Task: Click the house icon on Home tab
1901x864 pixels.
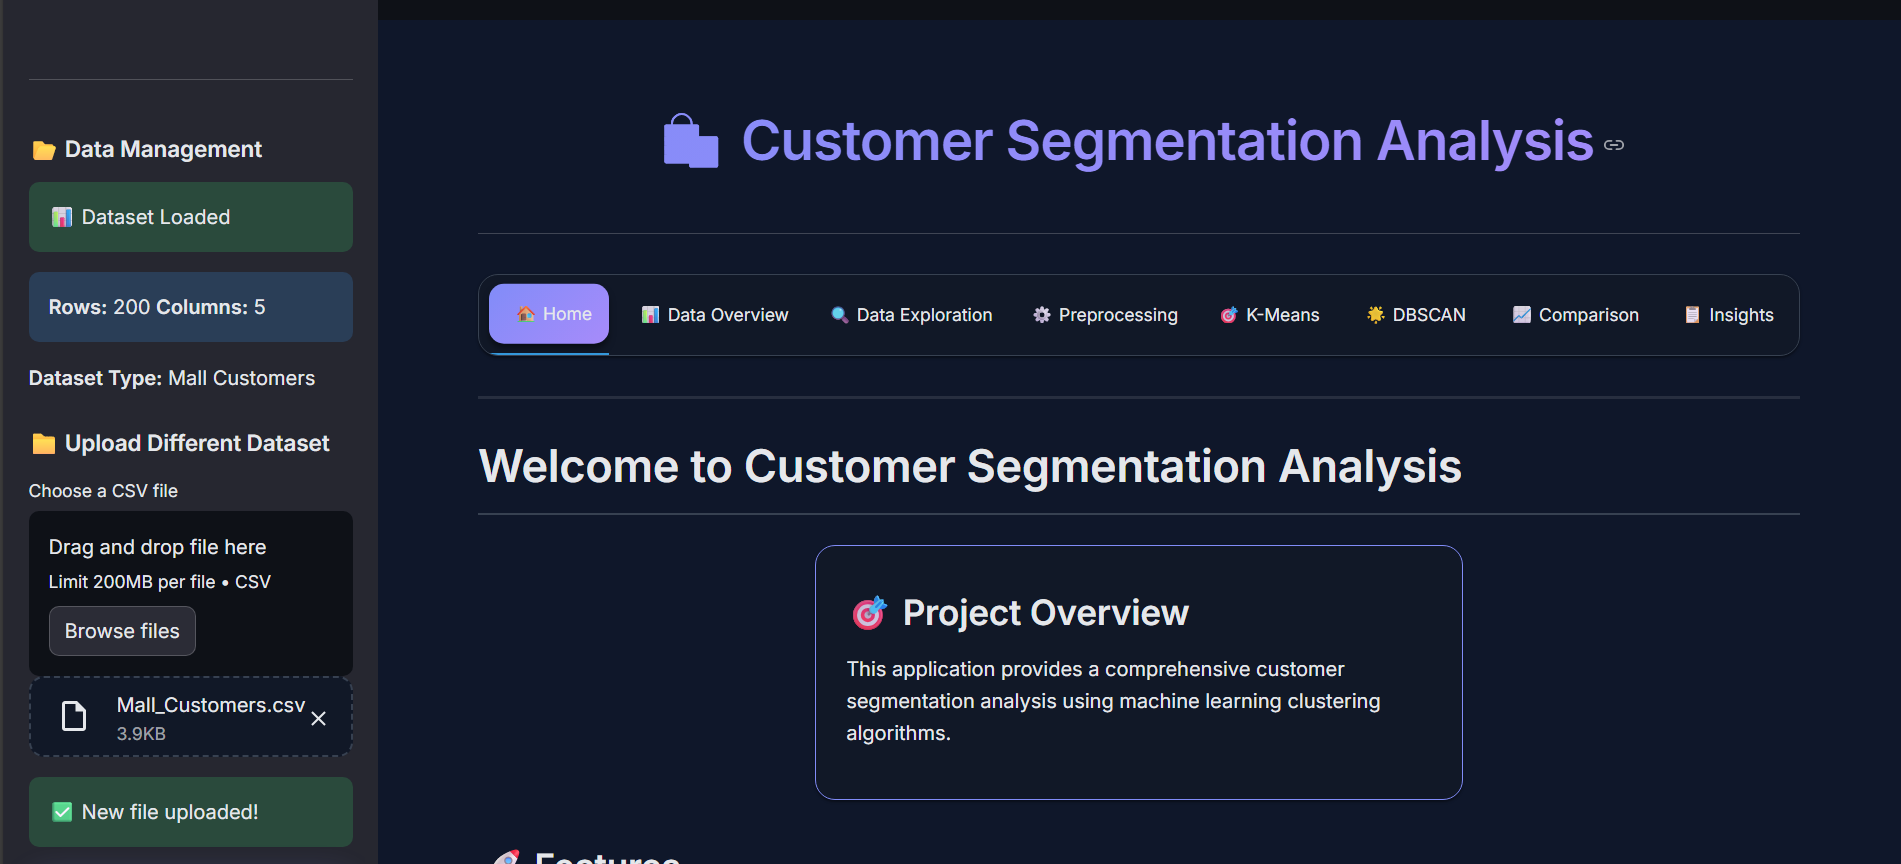Action: [x=526, y=314]
